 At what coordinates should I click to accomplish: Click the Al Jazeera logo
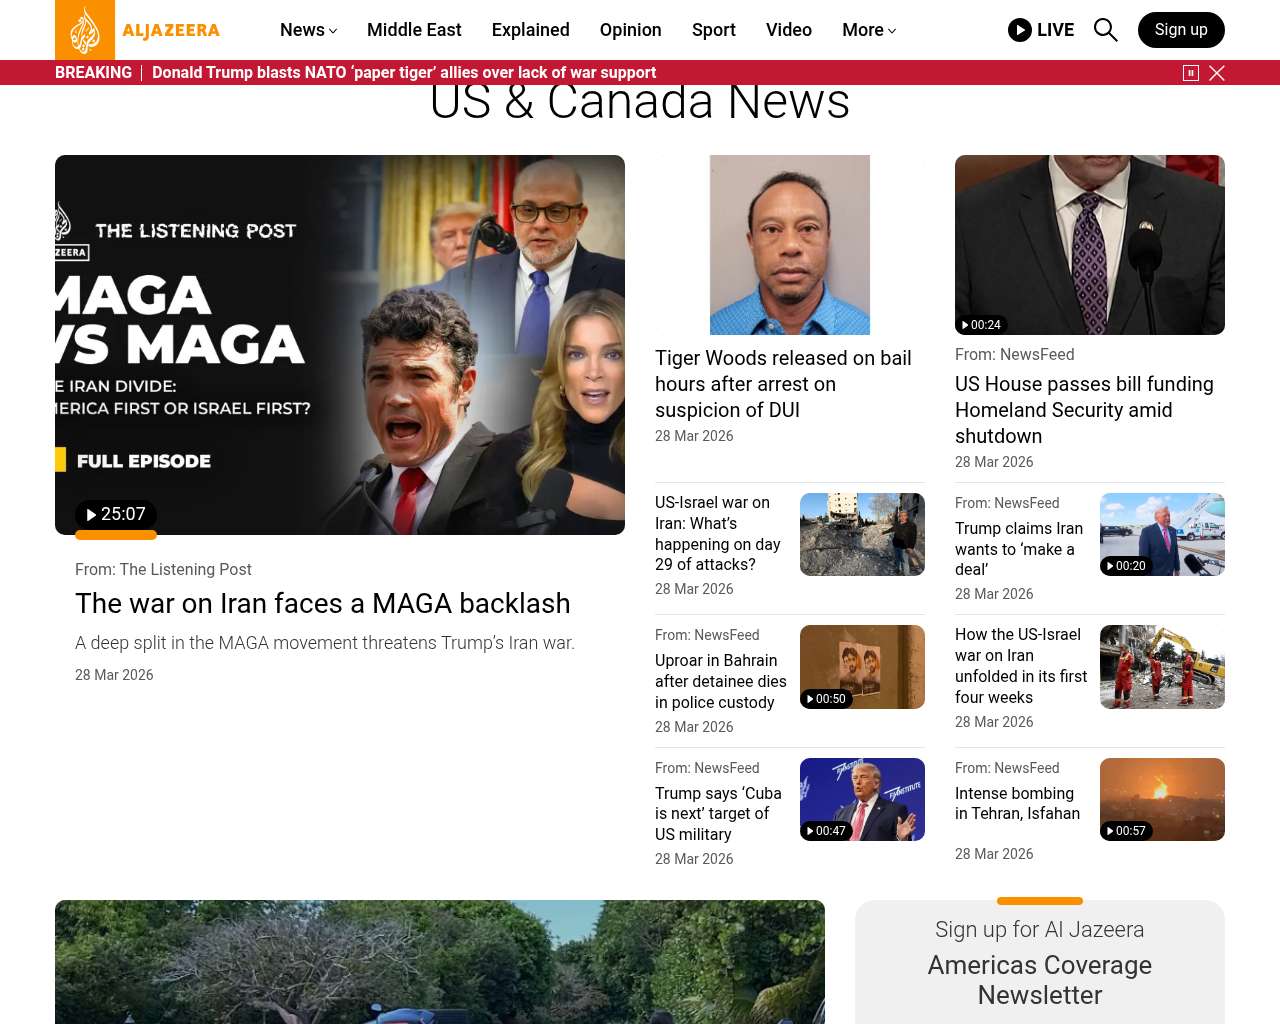138,30
